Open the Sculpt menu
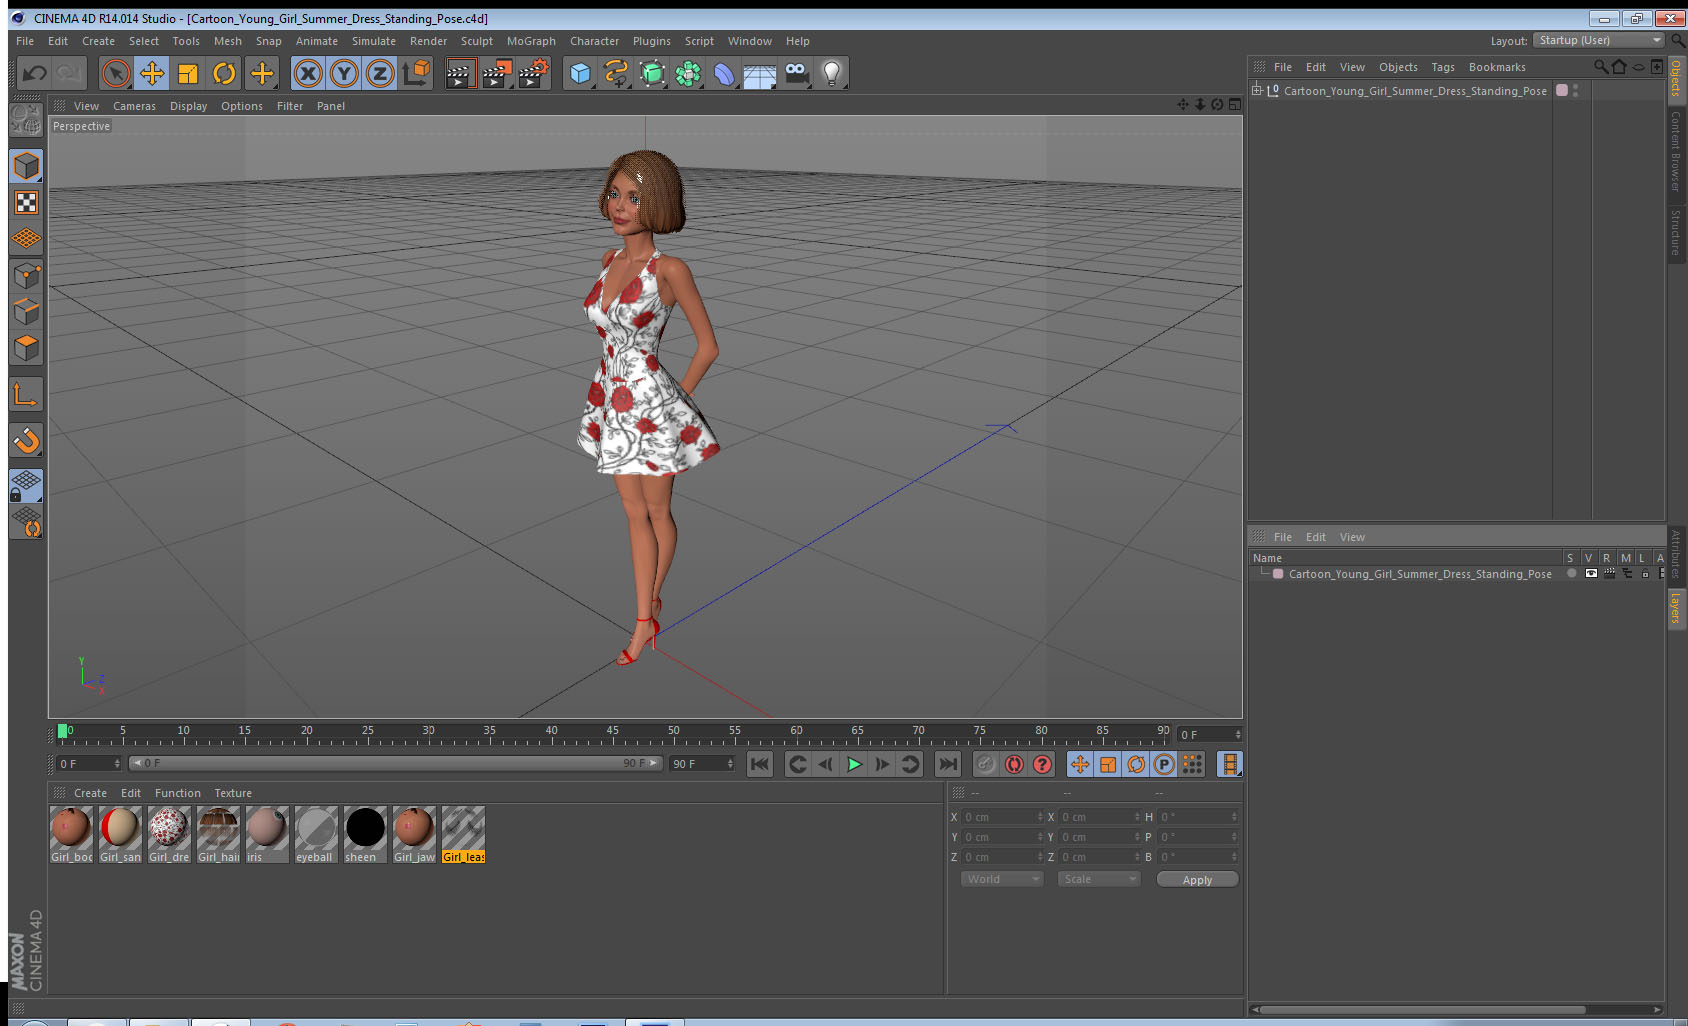This screenshot has height=1026, width=1688. (477, 41)
